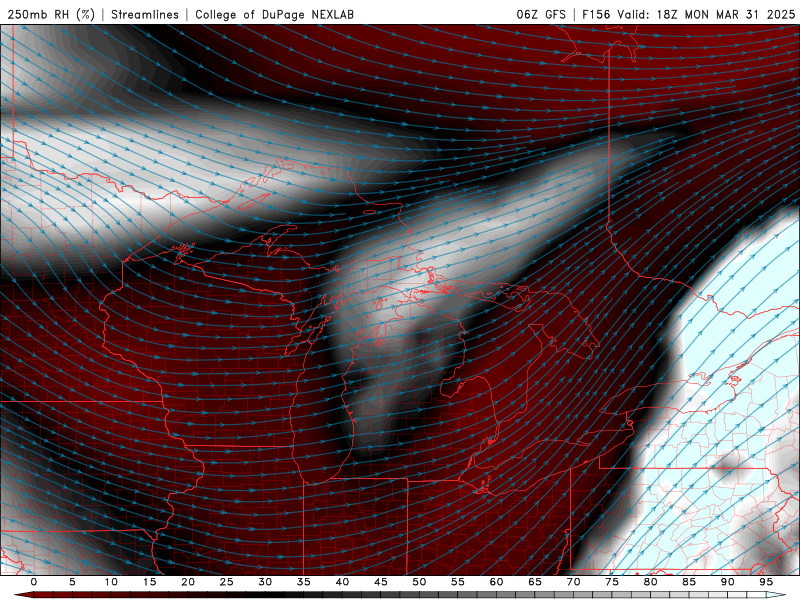Click the '250mb RH (%)' title text
Viewport: 800px width, 600px height.
[x=51, y=14]
